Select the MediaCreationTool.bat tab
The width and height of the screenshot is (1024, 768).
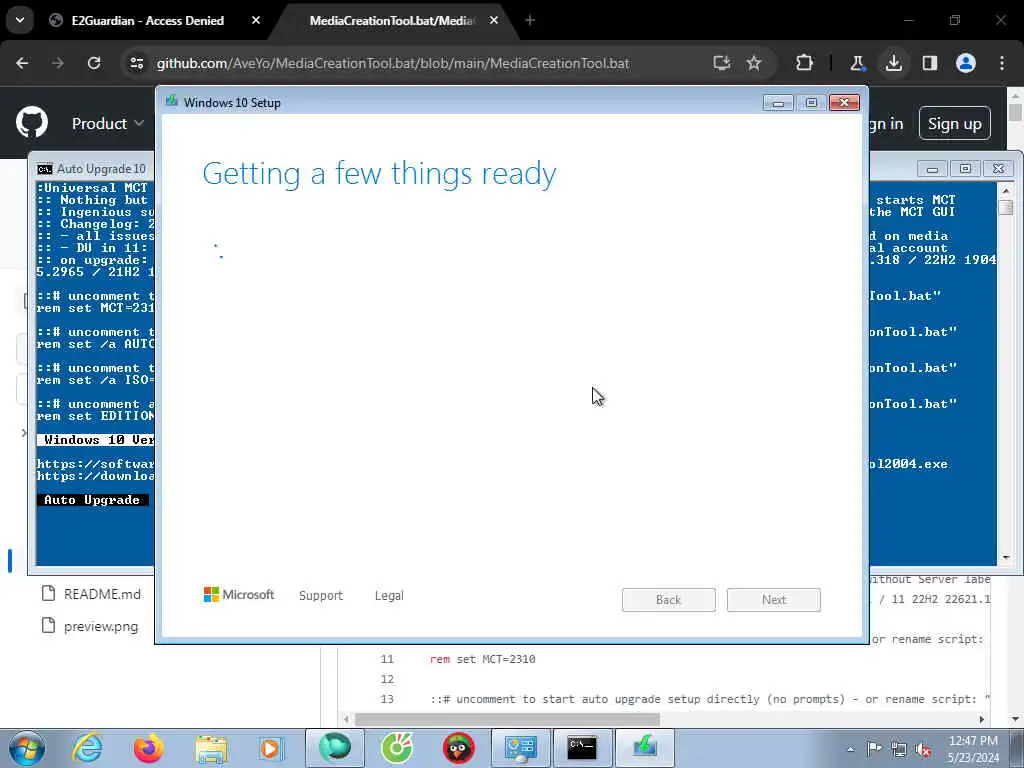coord(392,21)
